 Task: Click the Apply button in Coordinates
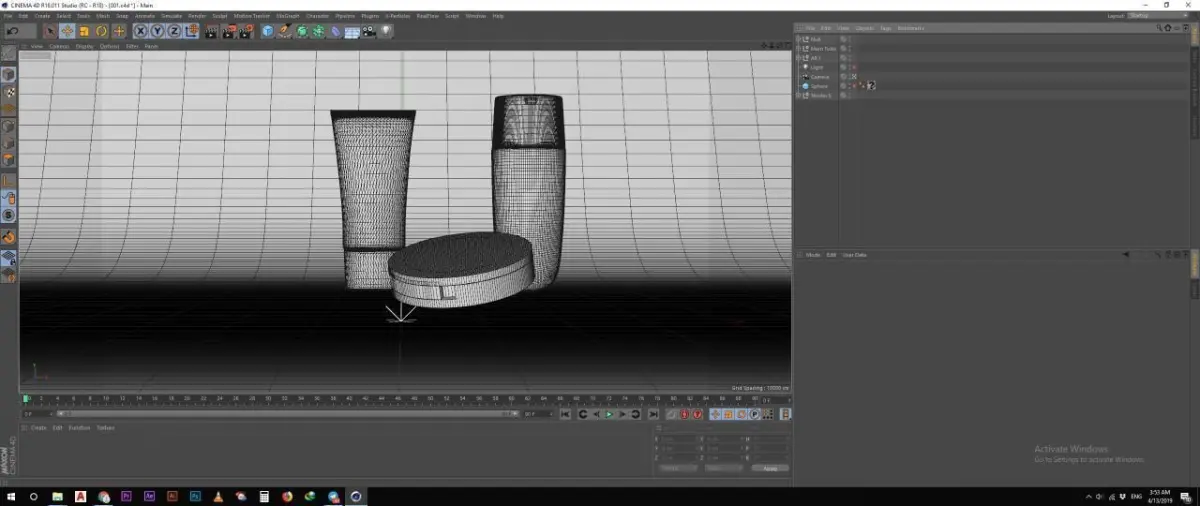pyautogui.click(x=770, y=468)
